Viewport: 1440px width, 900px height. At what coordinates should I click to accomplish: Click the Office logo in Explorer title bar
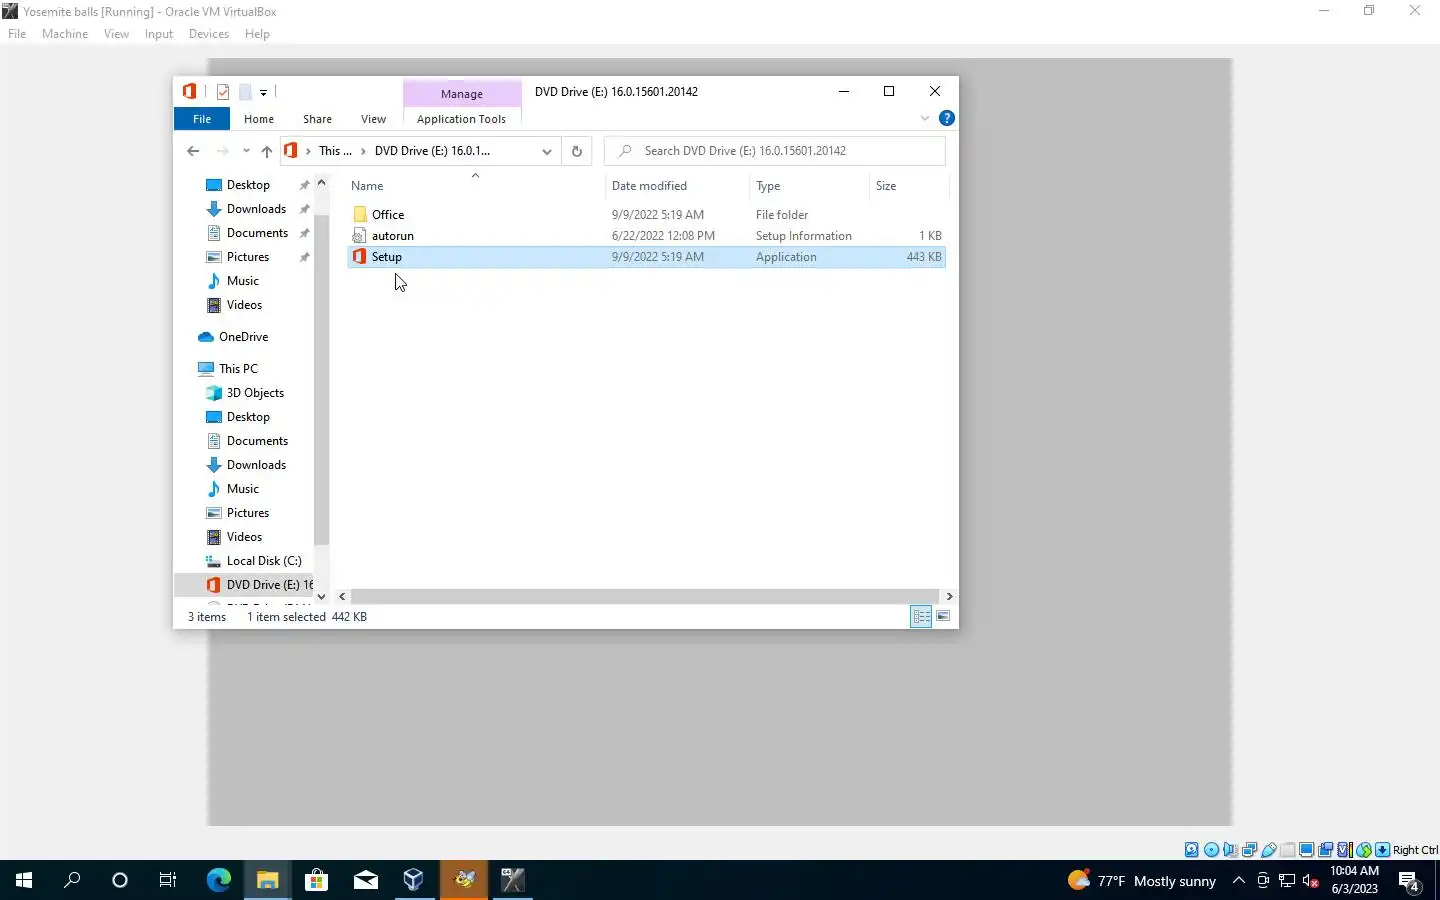point(189,92)
